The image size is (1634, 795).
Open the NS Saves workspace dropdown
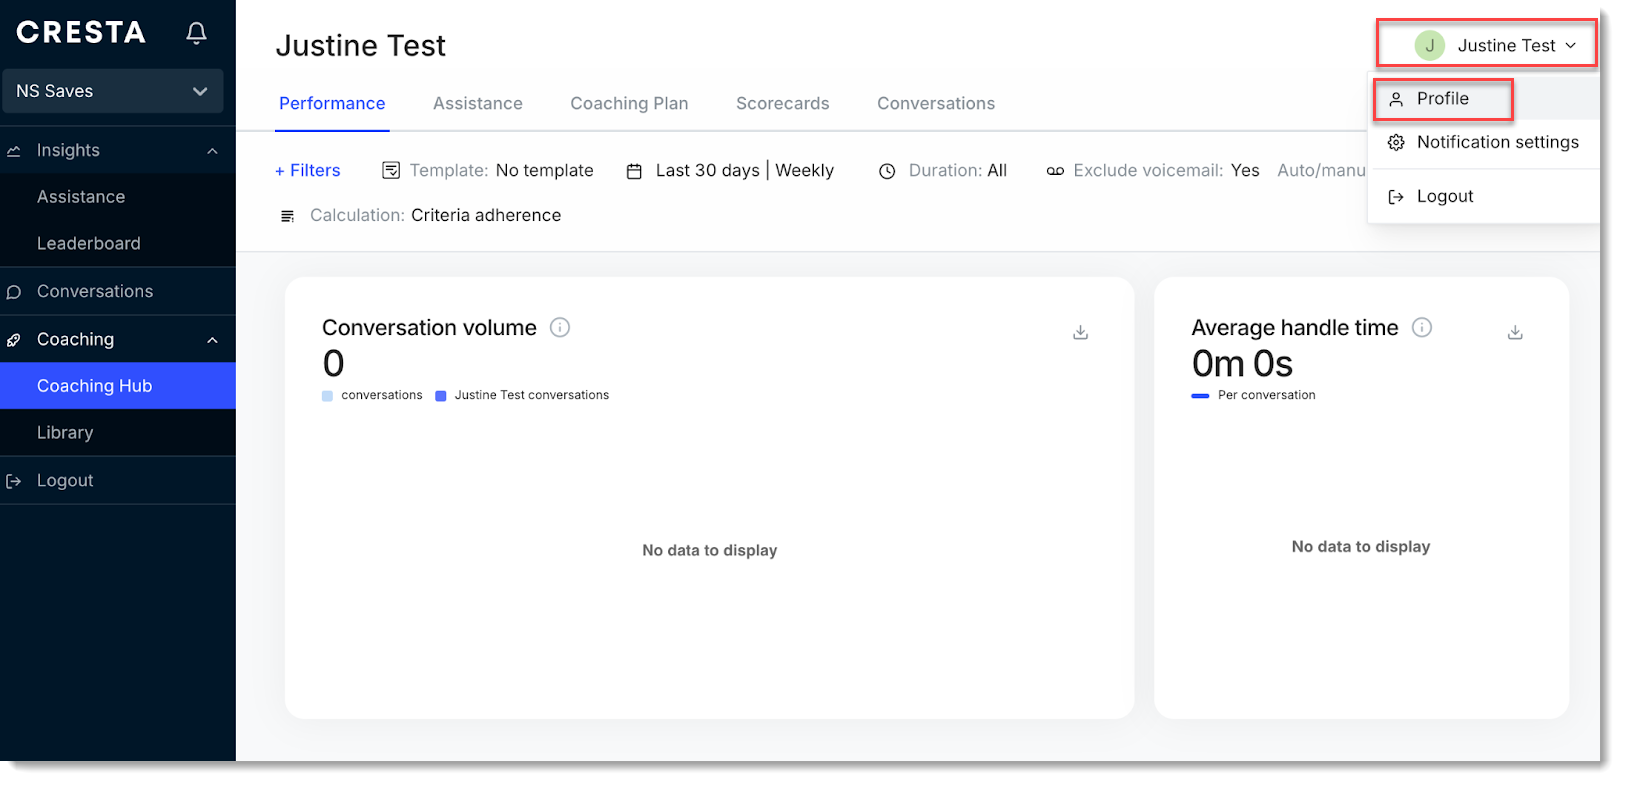pyautogui.click(x=112, y=91)
